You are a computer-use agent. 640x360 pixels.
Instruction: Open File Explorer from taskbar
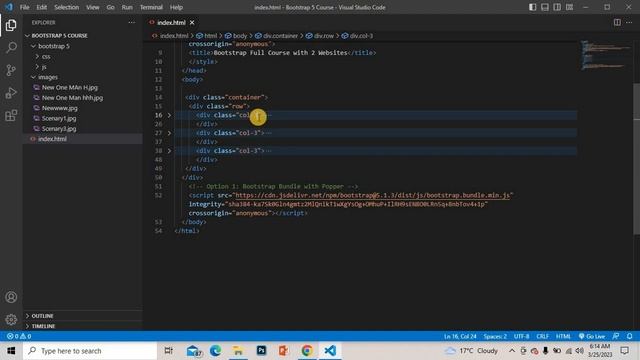coord(238,351)
